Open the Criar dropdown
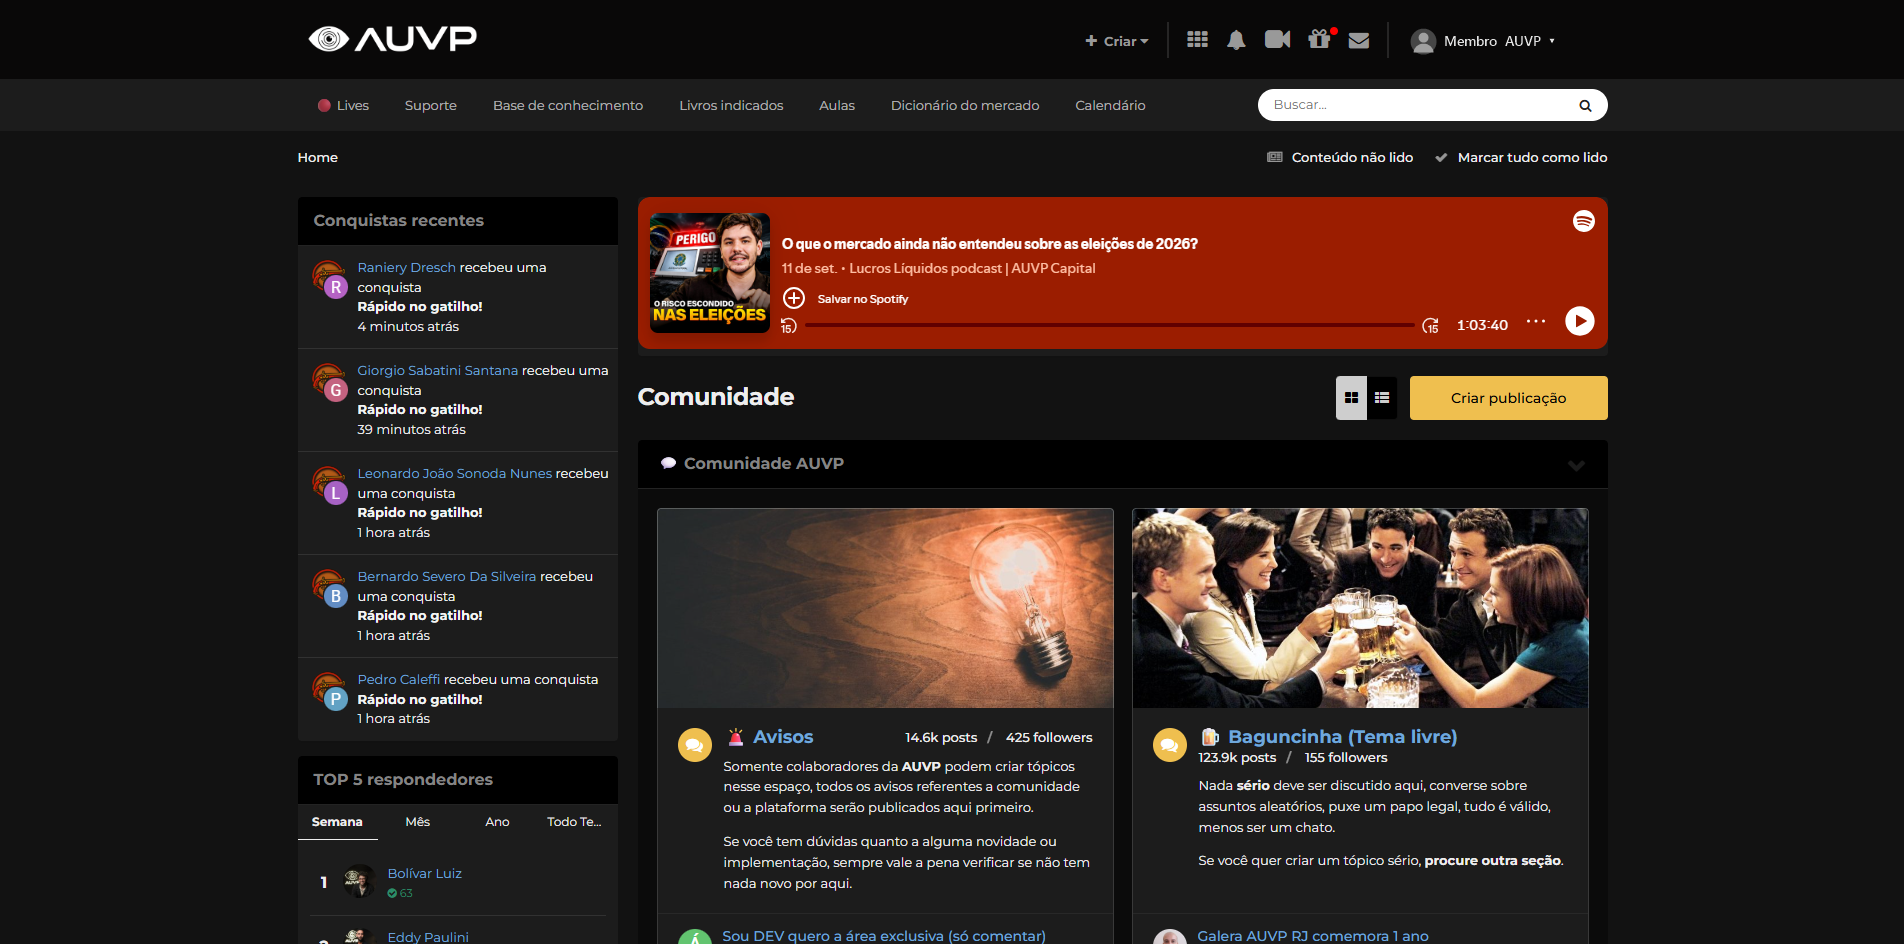Viewport: 1904px width, 944px height. pos(1117,41)
